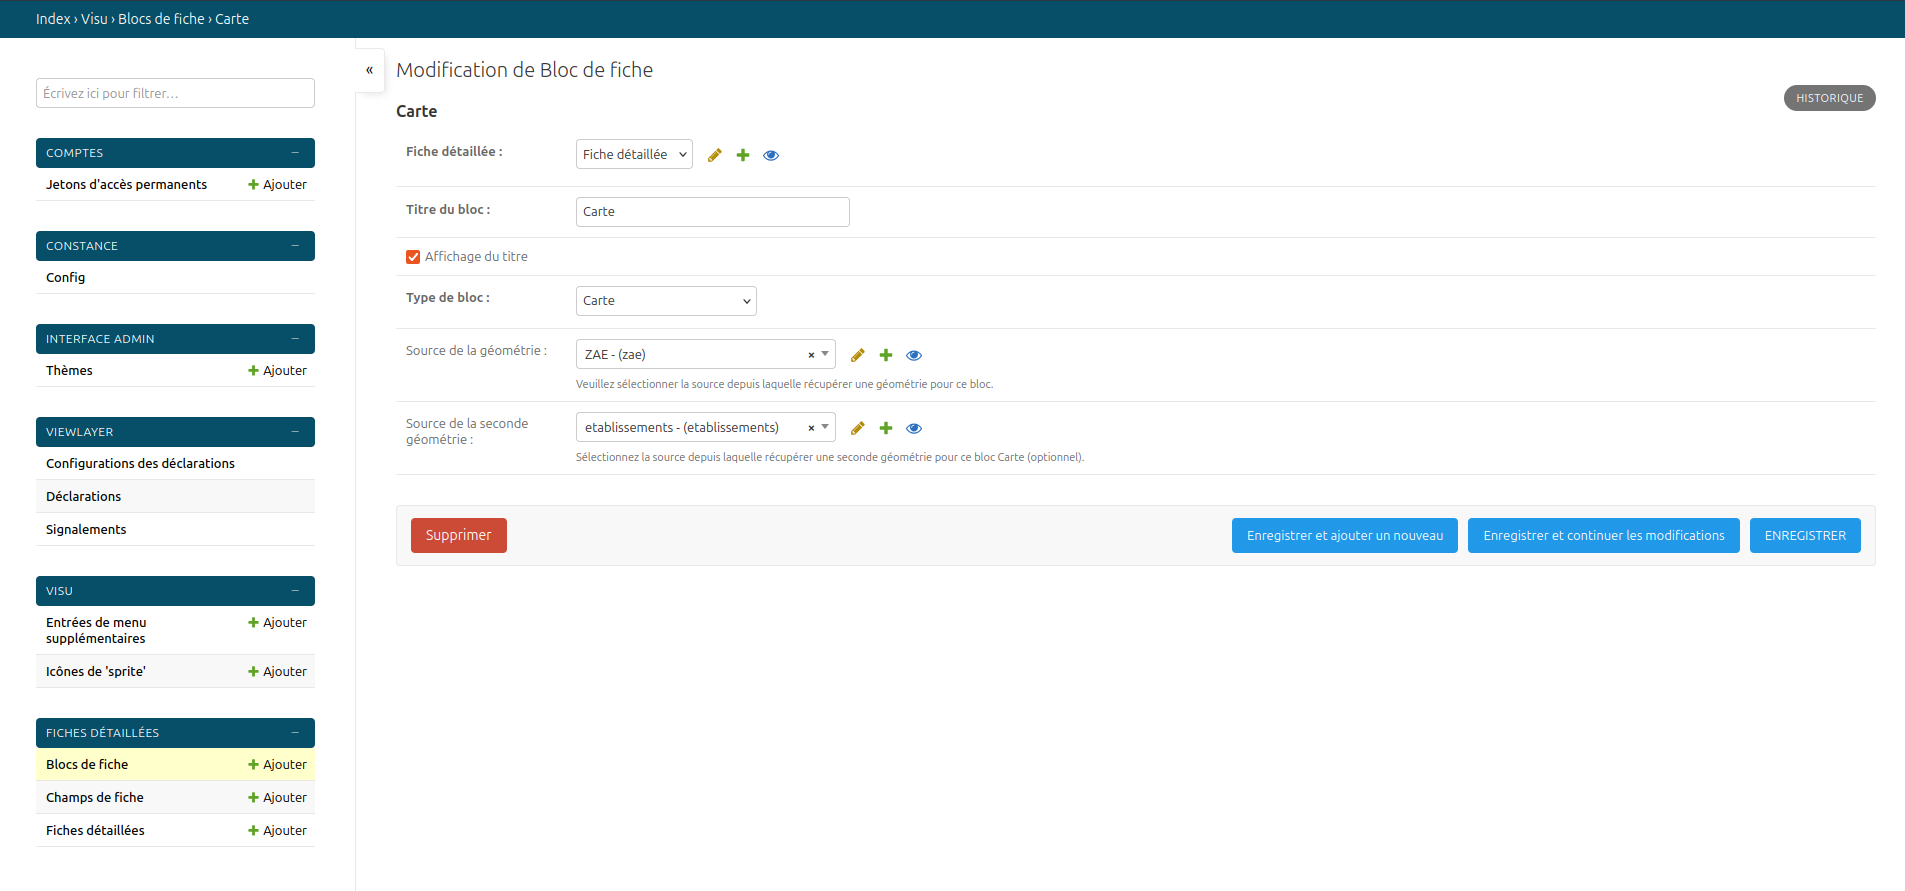Open Entrées de menu supplémentaires
The height and width of the screenshot is (891, 1905).
pyautogui.click(x=96, y=631)
